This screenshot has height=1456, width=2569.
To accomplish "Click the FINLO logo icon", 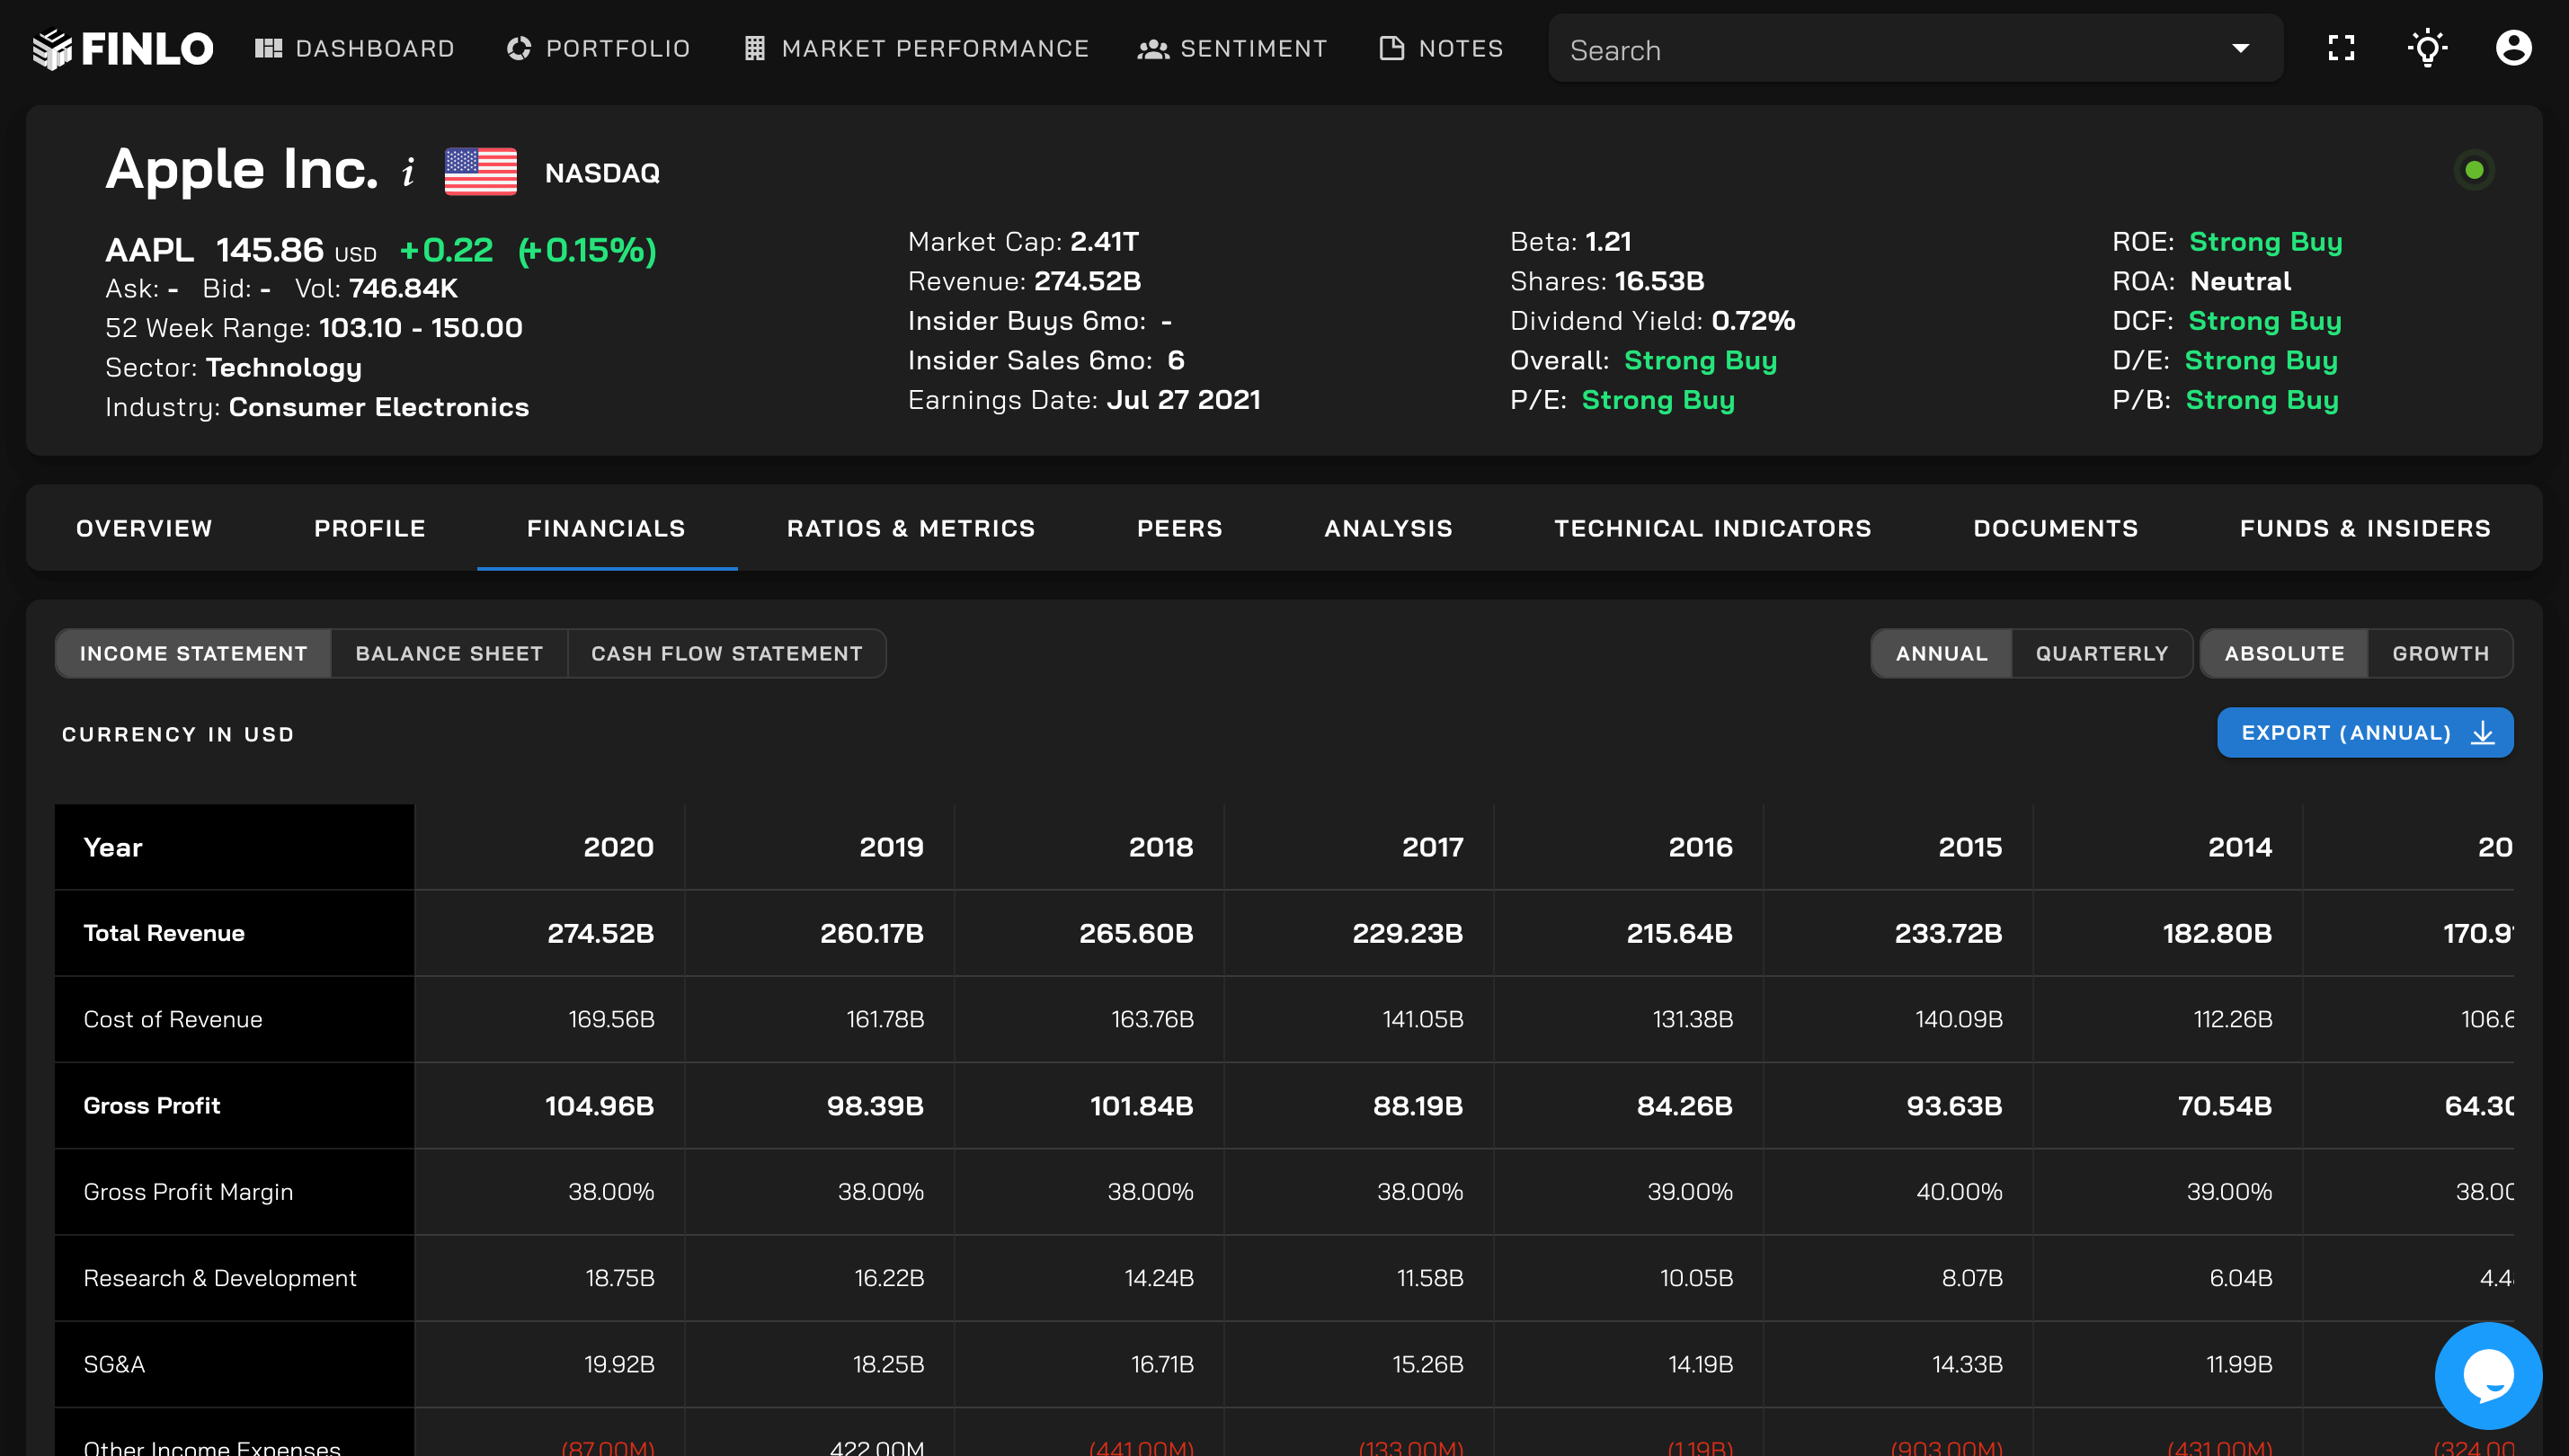I will (x=53, y=49).
